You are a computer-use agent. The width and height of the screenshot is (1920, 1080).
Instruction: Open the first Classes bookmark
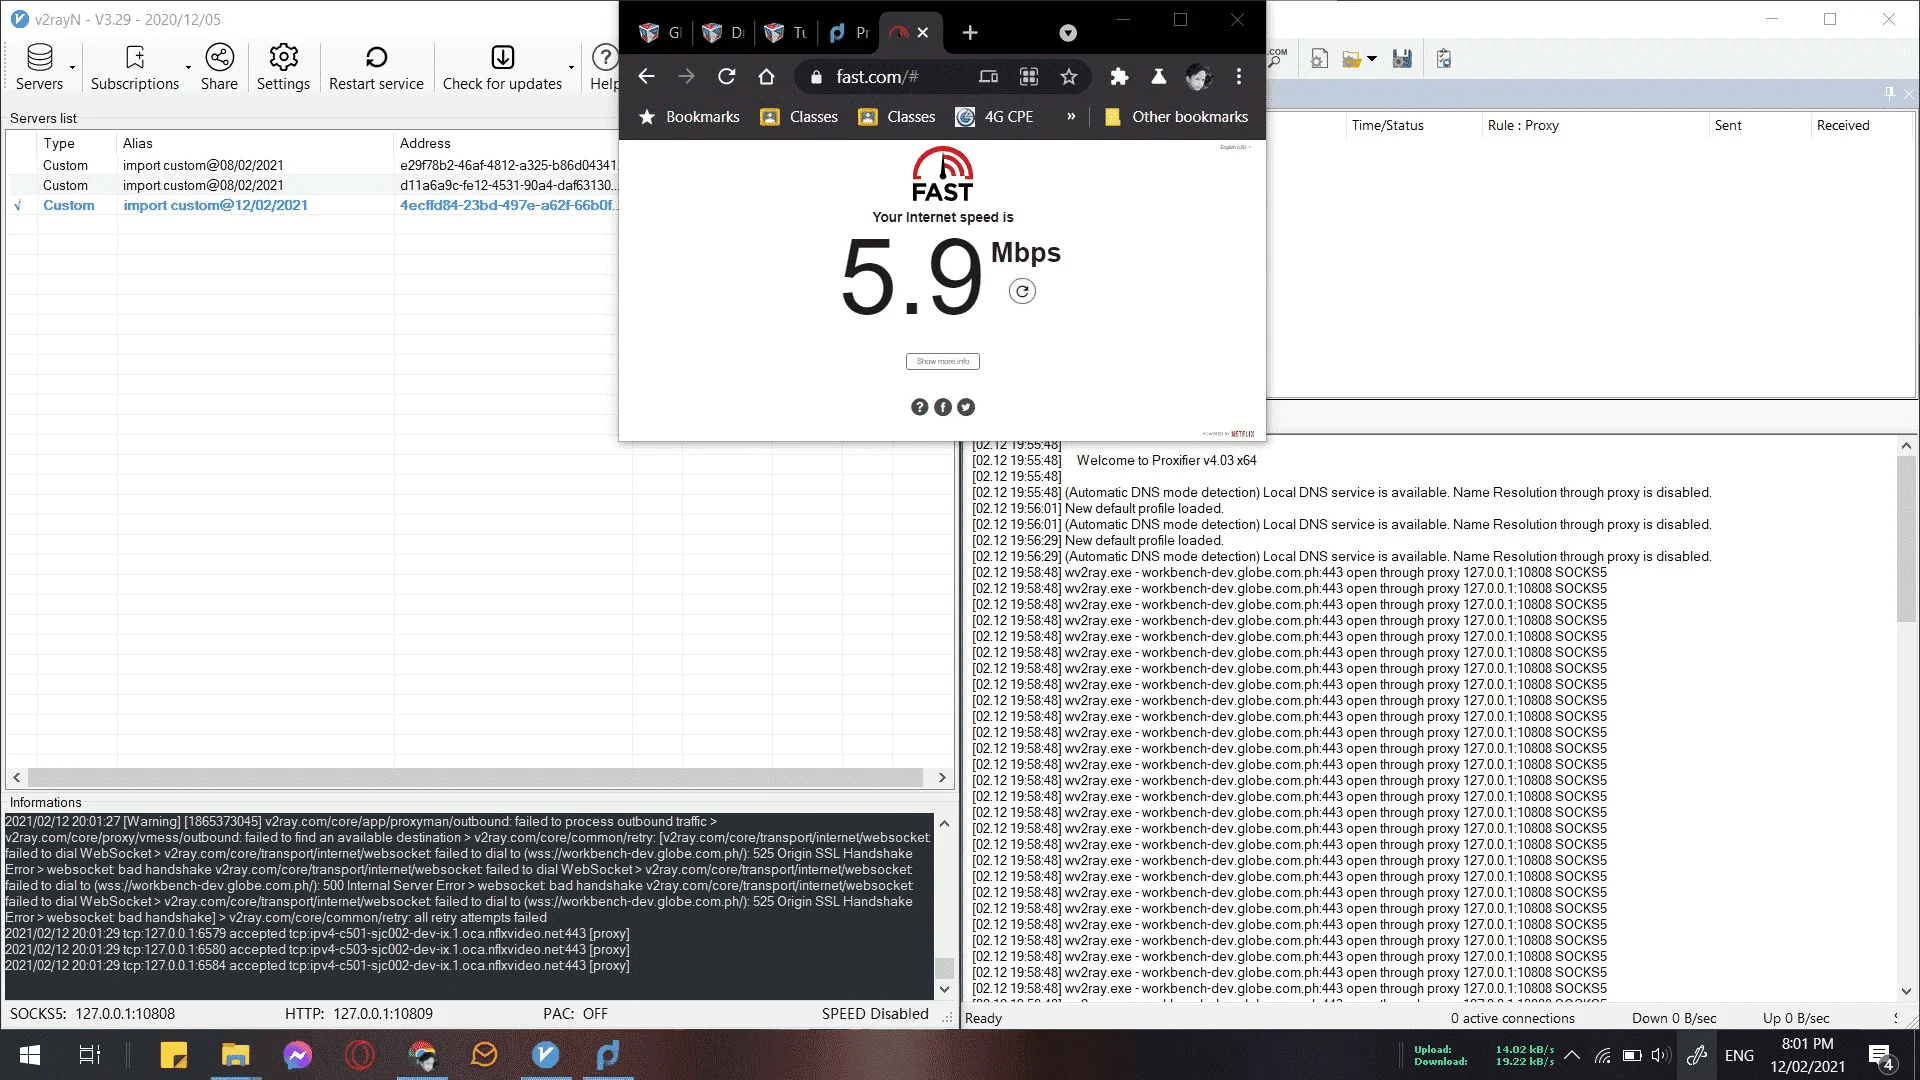799,117
